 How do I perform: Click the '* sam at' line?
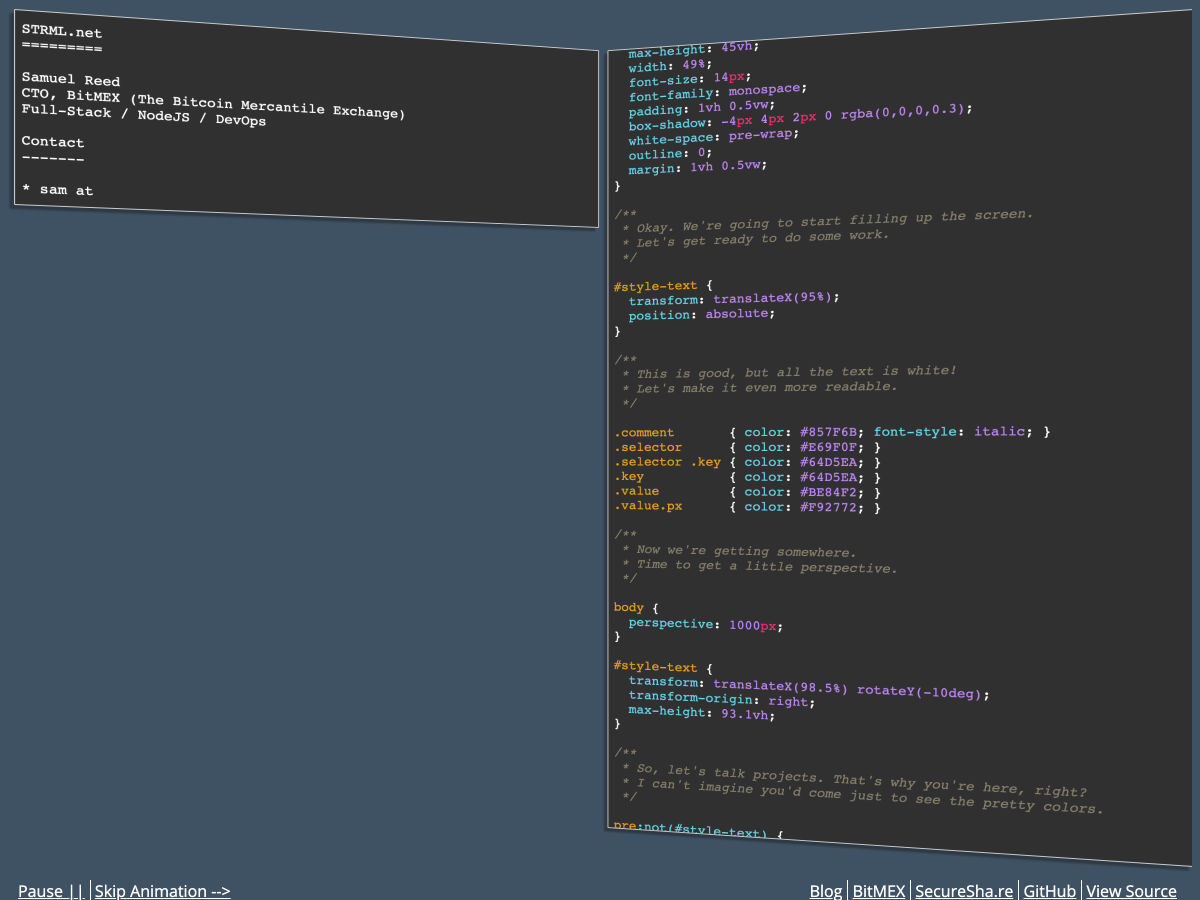[x=57, y=189]
